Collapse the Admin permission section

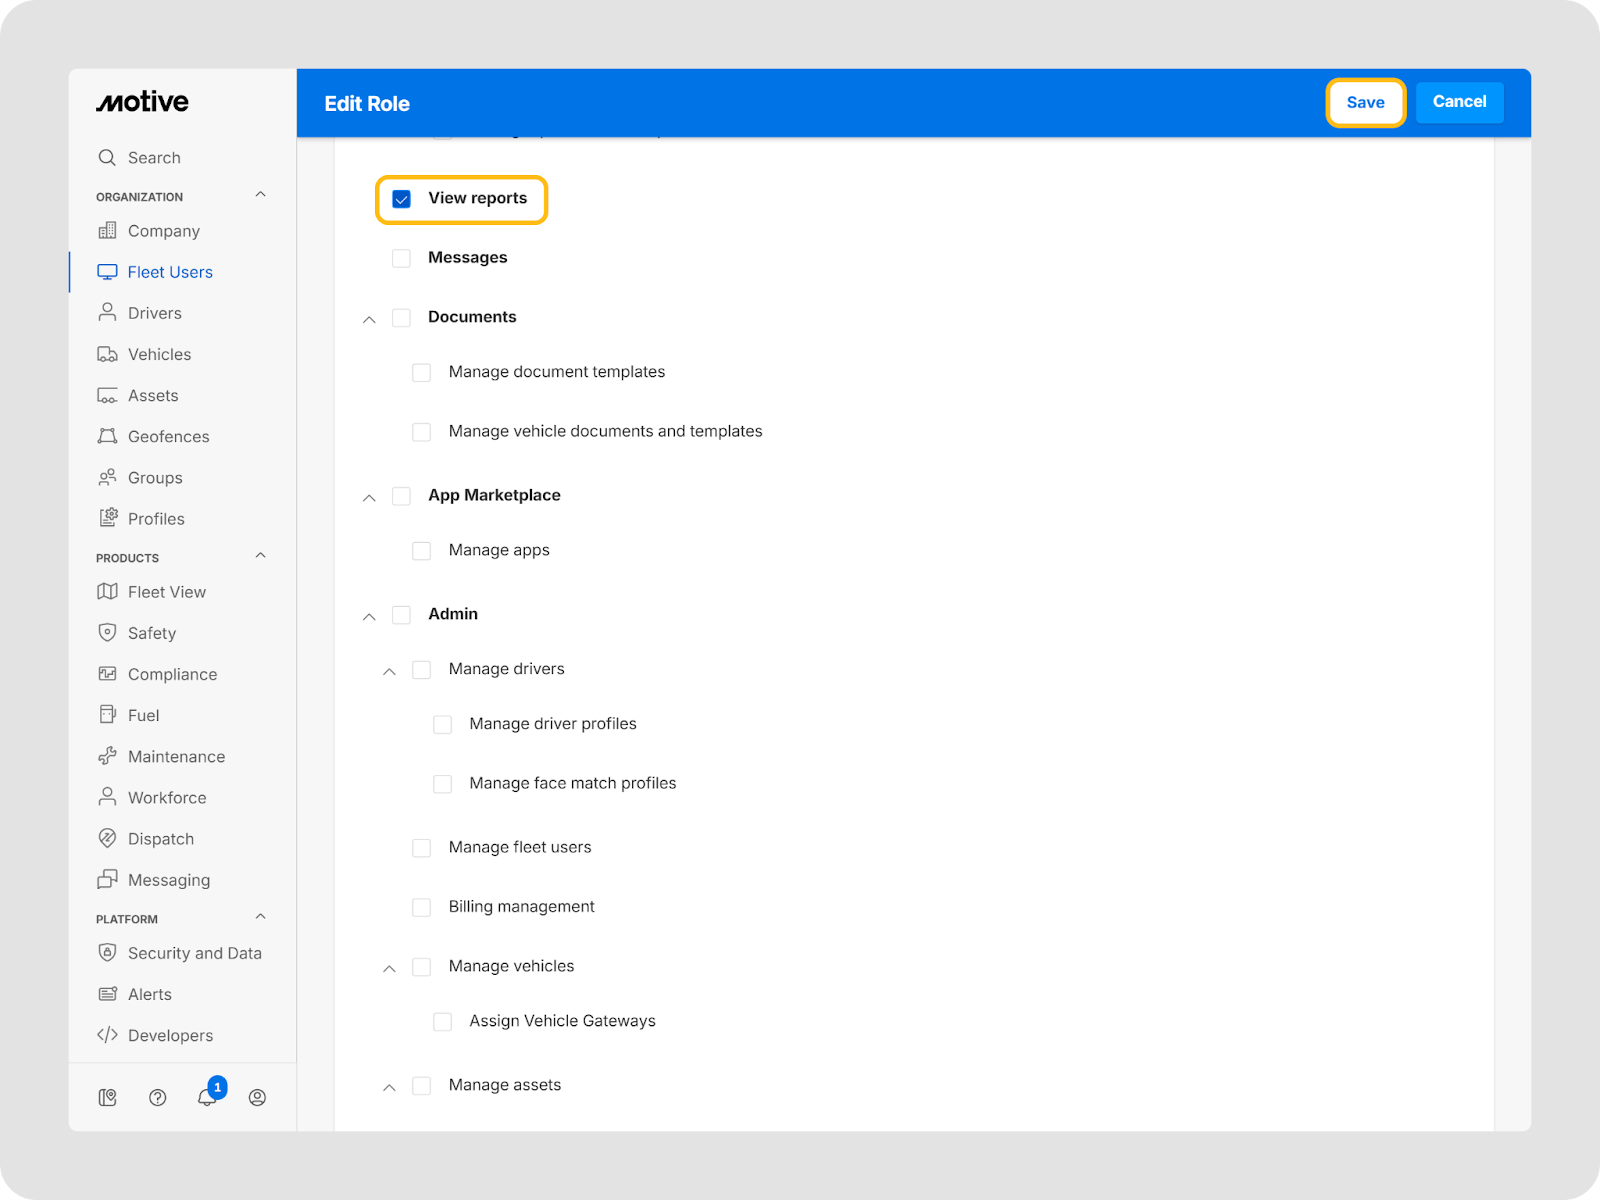369,616
